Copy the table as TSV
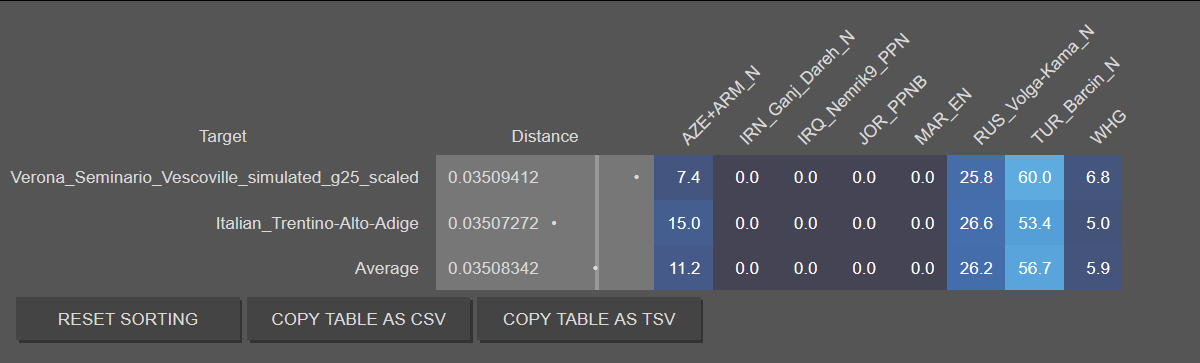Image resolution: width=1200 pixels, height=363 pixels. click(x=589, y=320)
